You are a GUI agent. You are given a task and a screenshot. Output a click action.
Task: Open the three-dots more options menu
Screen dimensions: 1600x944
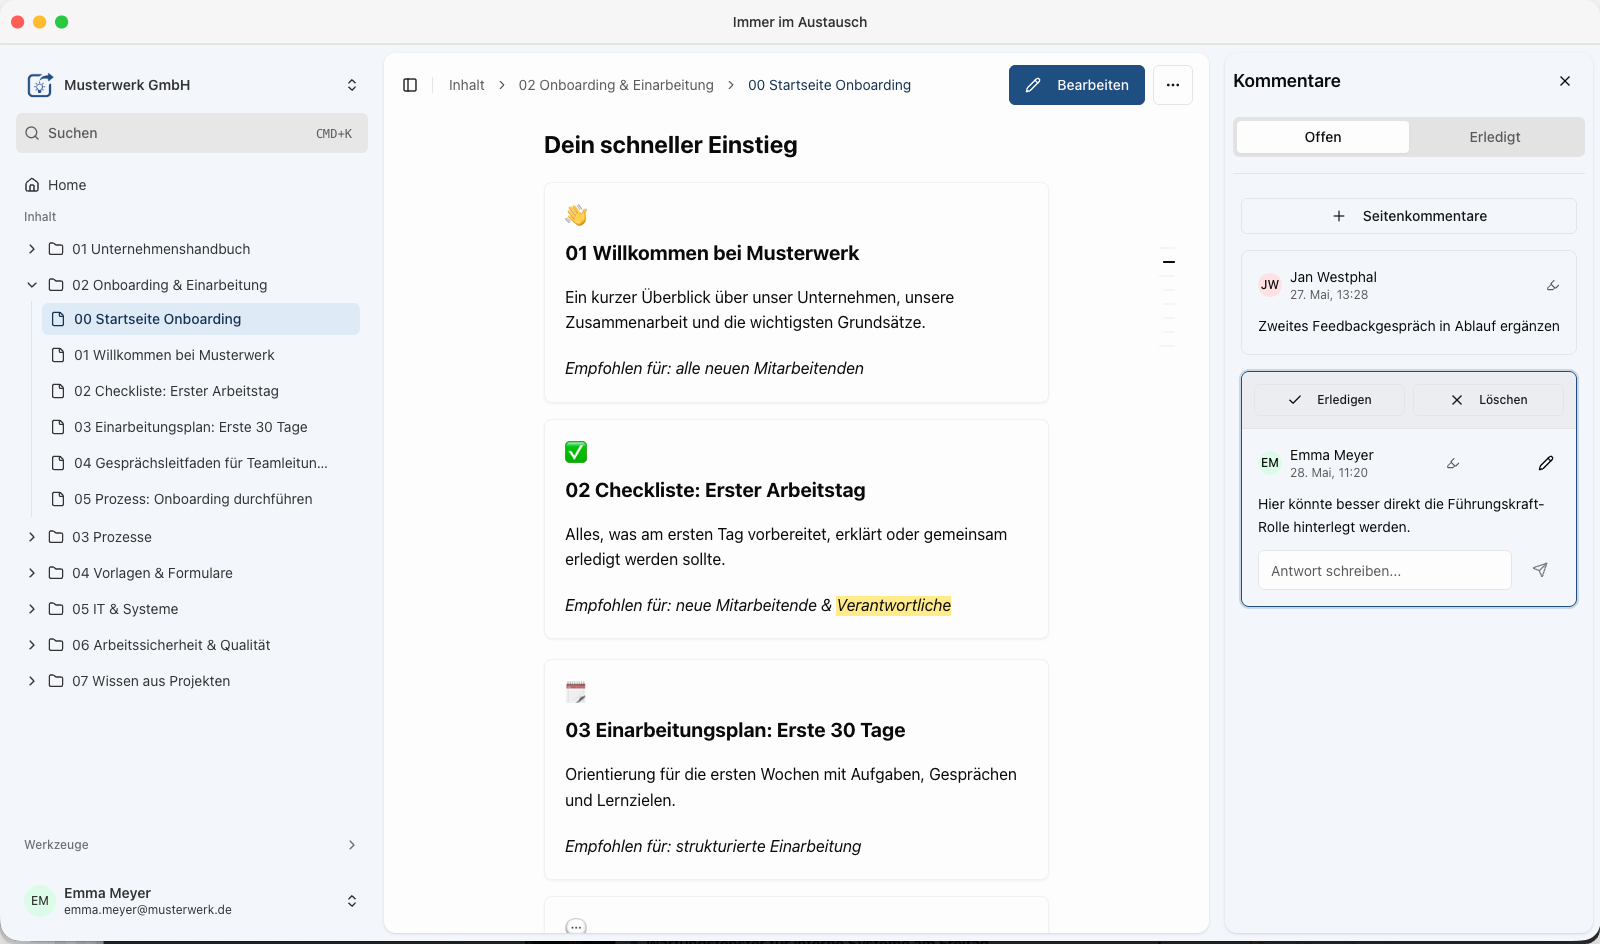1173,85
